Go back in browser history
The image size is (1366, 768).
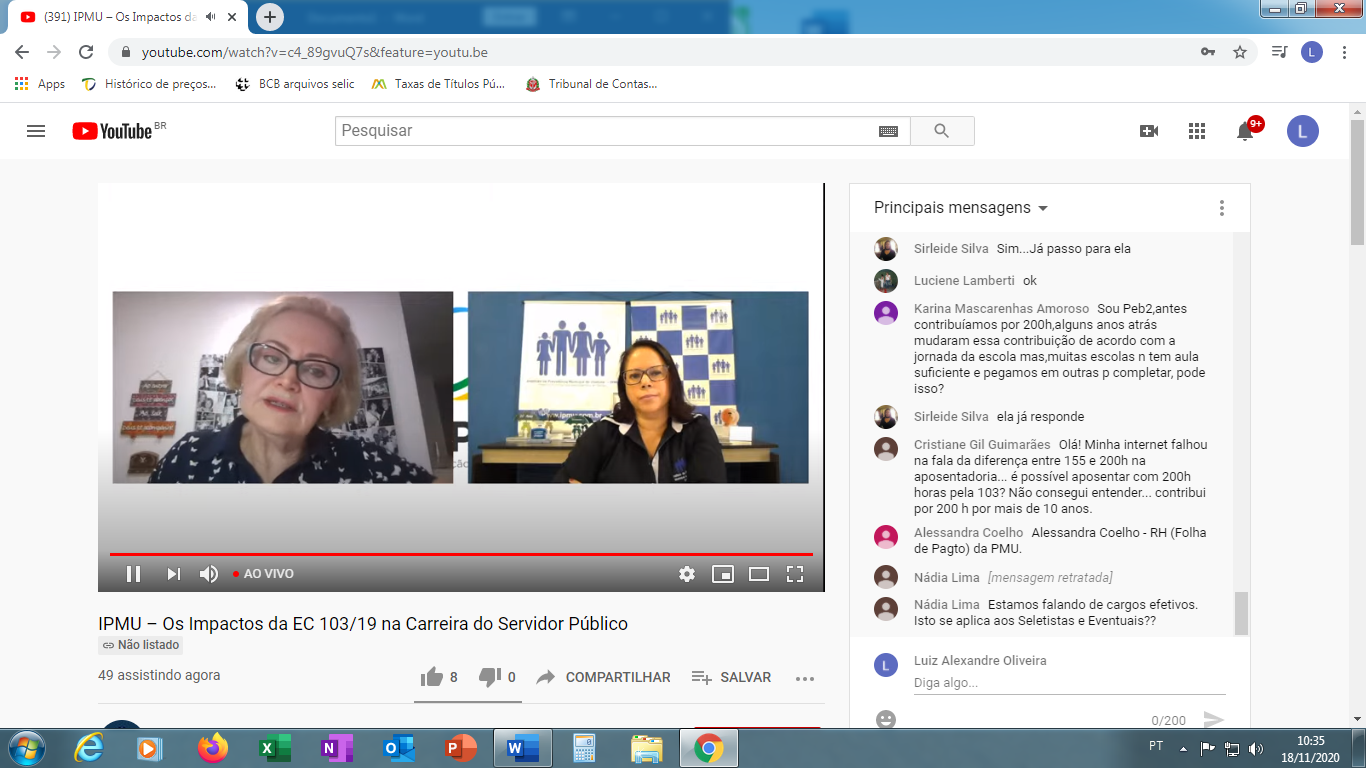click(x=22, y=52)
